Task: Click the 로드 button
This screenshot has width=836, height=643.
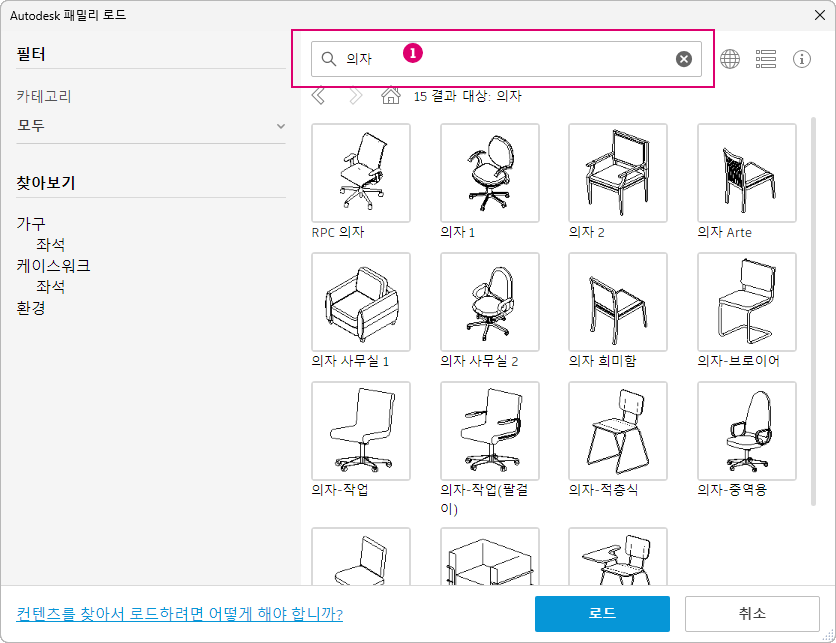Action: [x=602, y=614]
